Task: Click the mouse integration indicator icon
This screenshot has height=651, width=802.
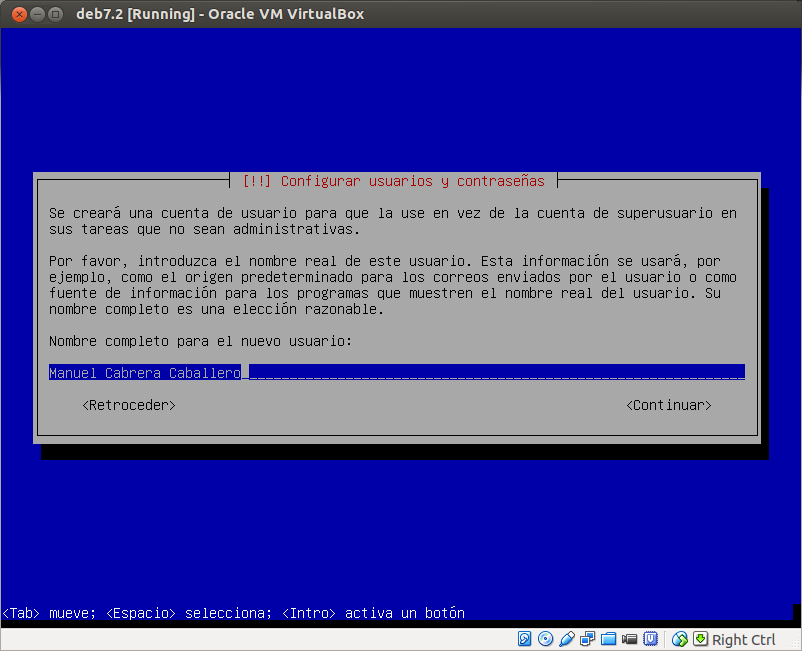Action: (678, 638)
